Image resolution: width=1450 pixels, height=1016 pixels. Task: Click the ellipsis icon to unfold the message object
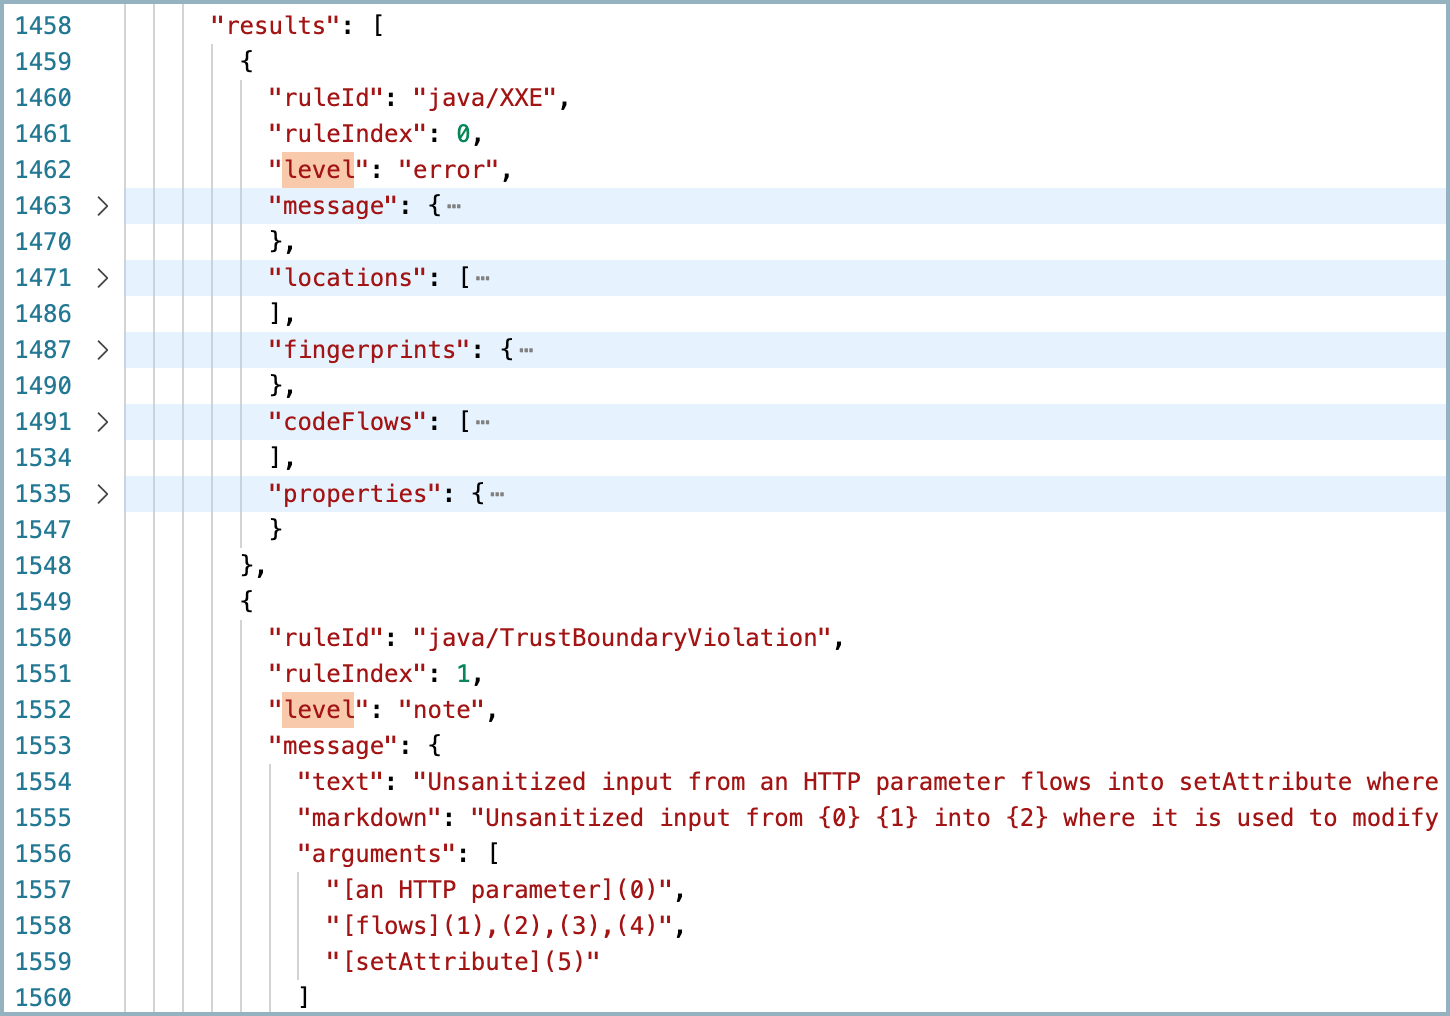pyautogui.click(x=454, y=206)
